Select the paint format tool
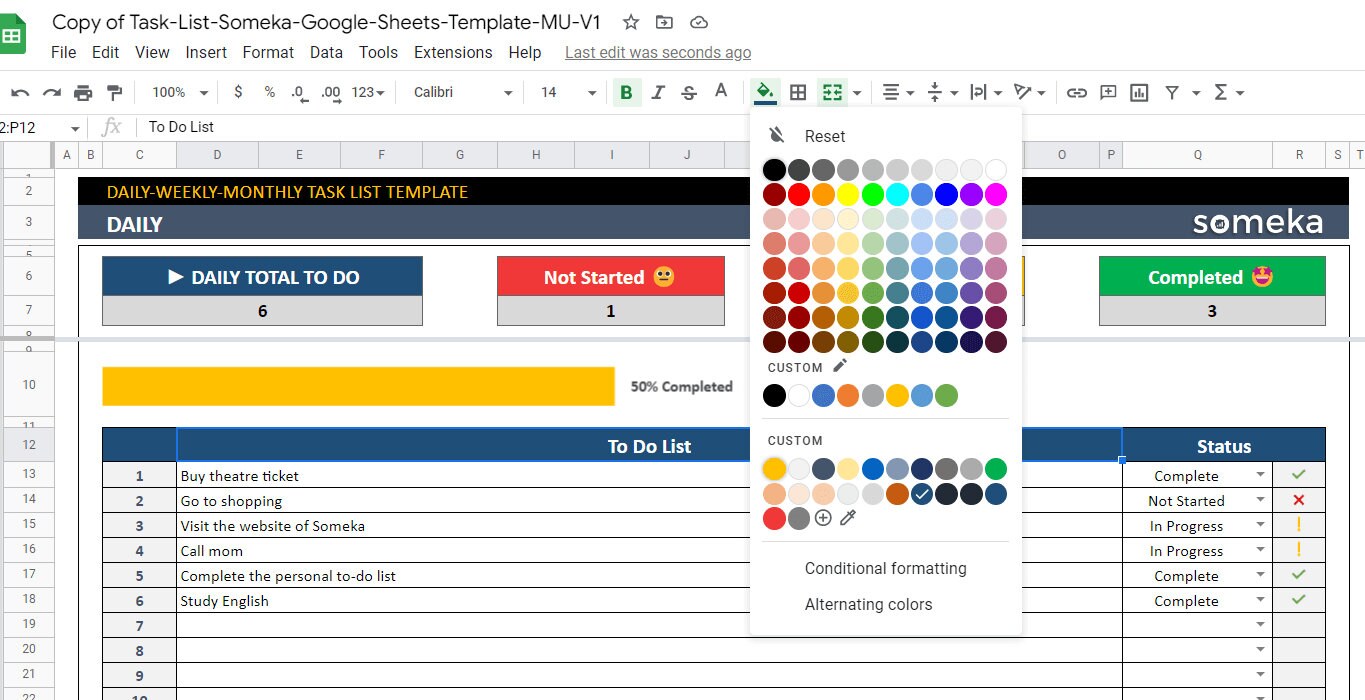Image resolution: width=1365 pixels, height=700 pixels. (115, 91)
